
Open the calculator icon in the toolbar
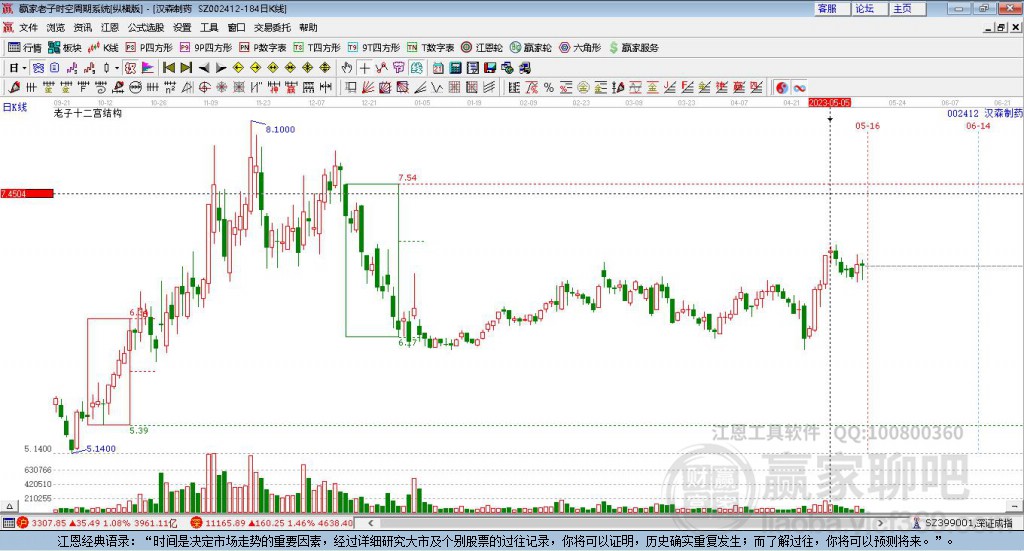click(456, 68)
